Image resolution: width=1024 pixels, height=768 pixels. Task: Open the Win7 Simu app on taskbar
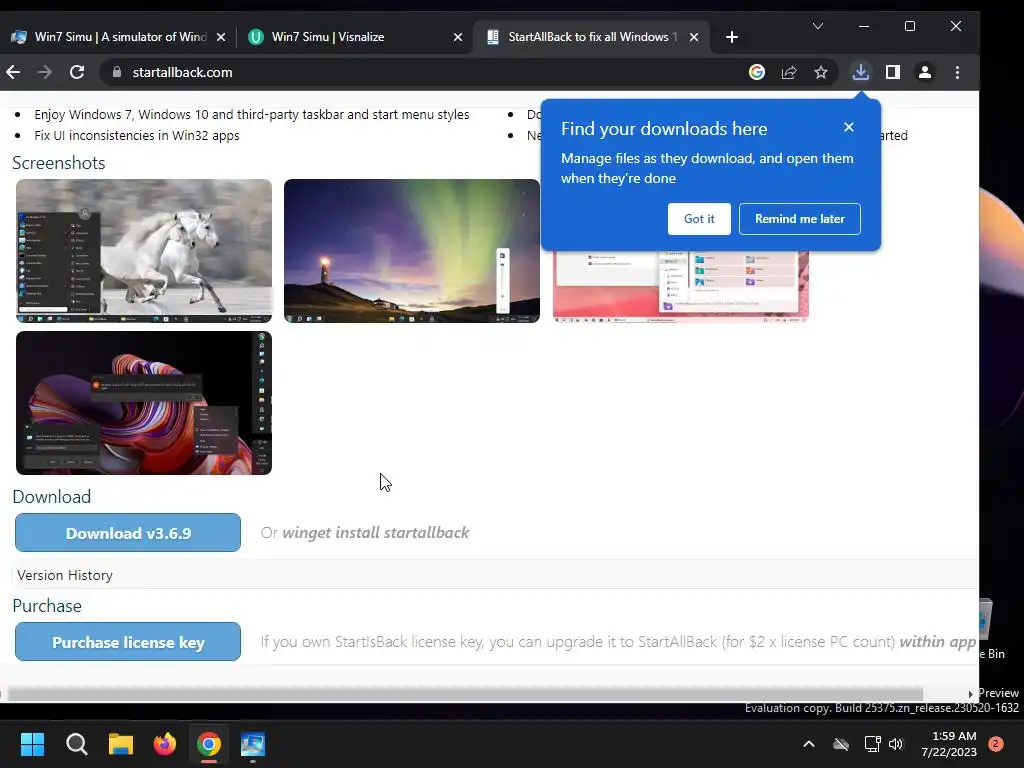tap(253, 744)
